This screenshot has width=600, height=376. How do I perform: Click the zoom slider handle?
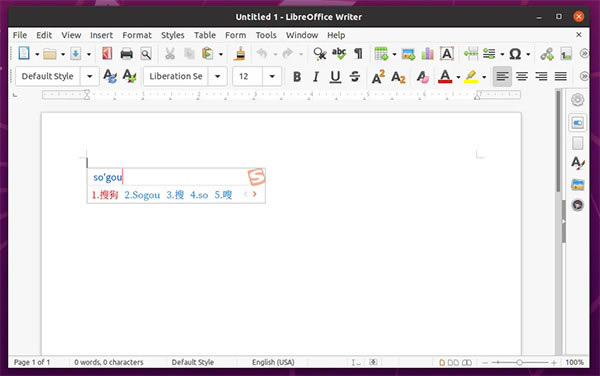[x=519, y=362]
